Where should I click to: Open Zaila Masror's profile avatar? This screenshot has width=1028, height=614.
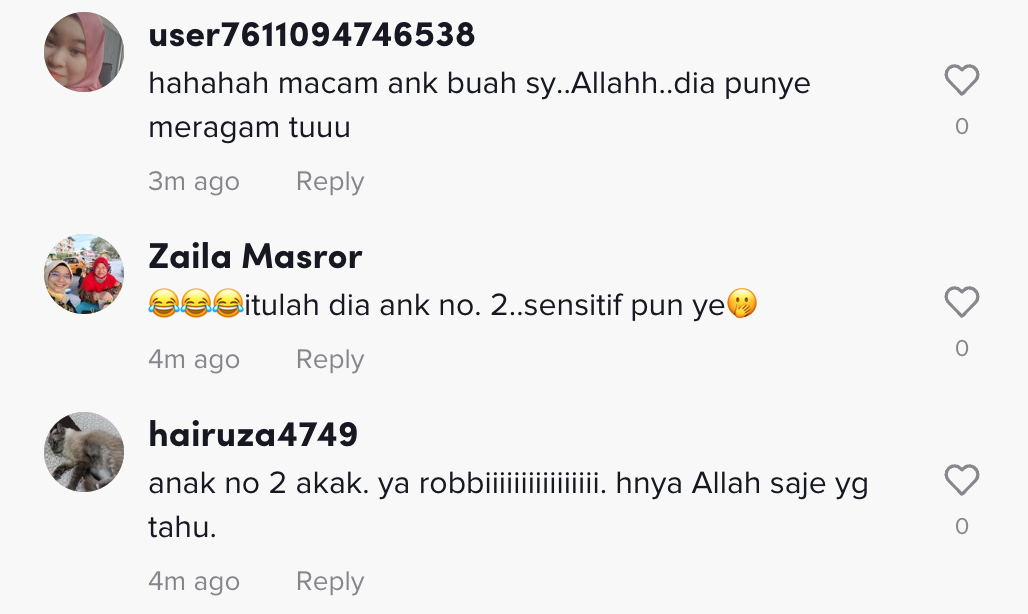point(84,274)
